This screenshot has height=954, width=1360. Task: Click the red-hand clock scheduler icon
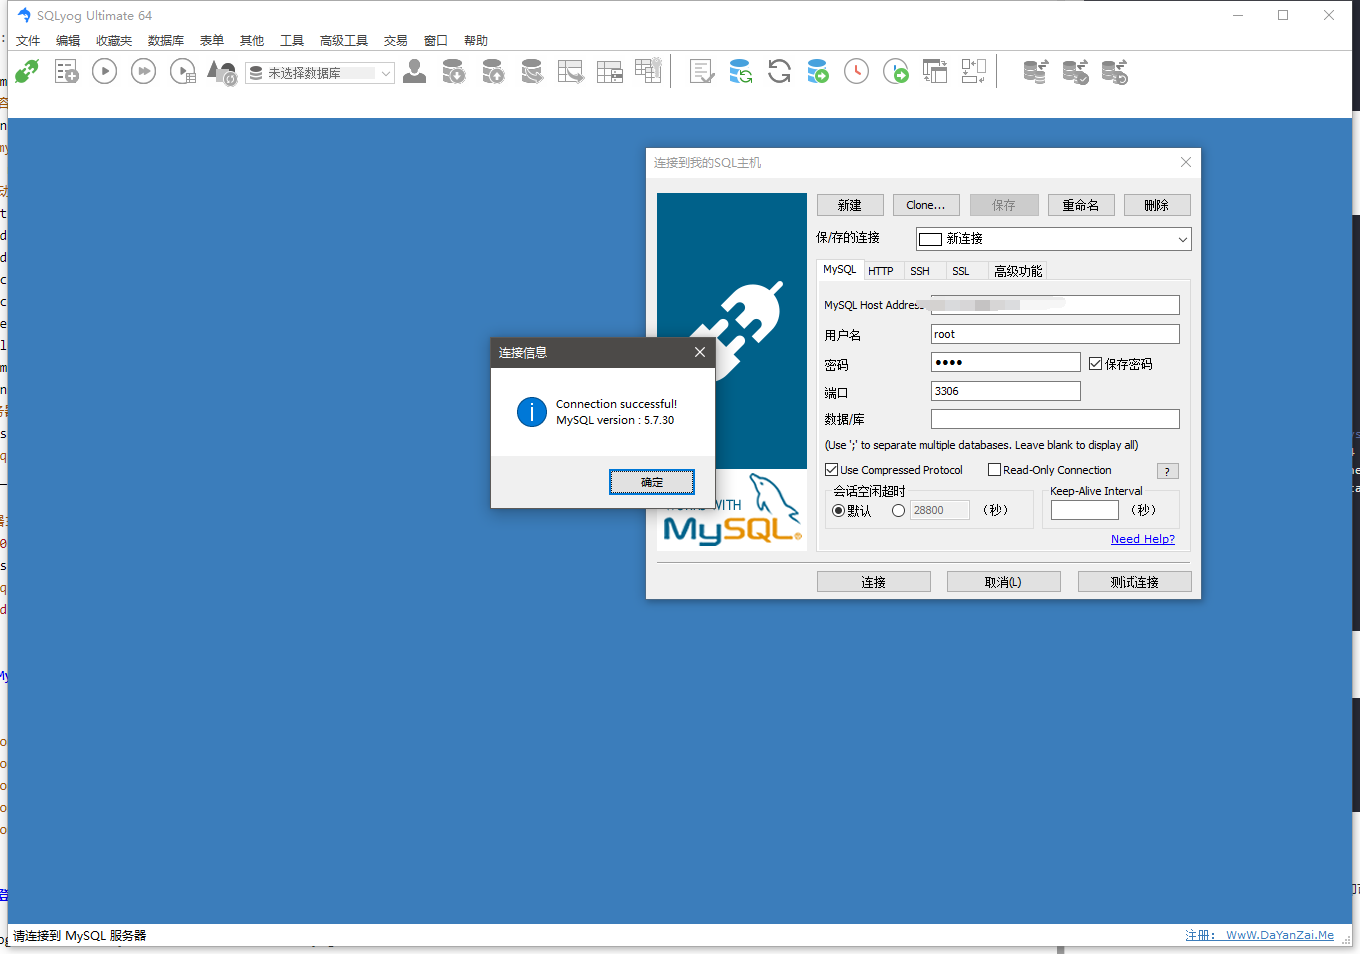point(857,72)
